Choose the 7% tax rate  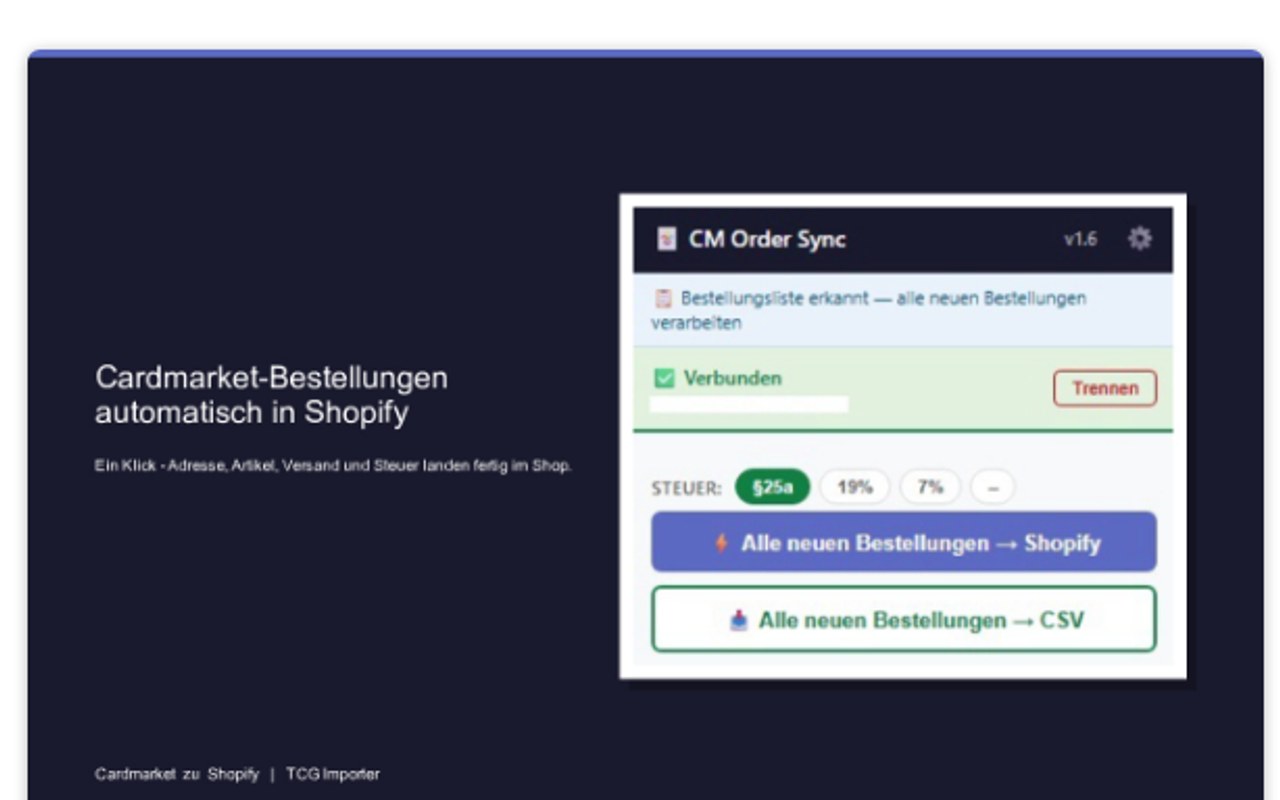click(x=930, y=487)
